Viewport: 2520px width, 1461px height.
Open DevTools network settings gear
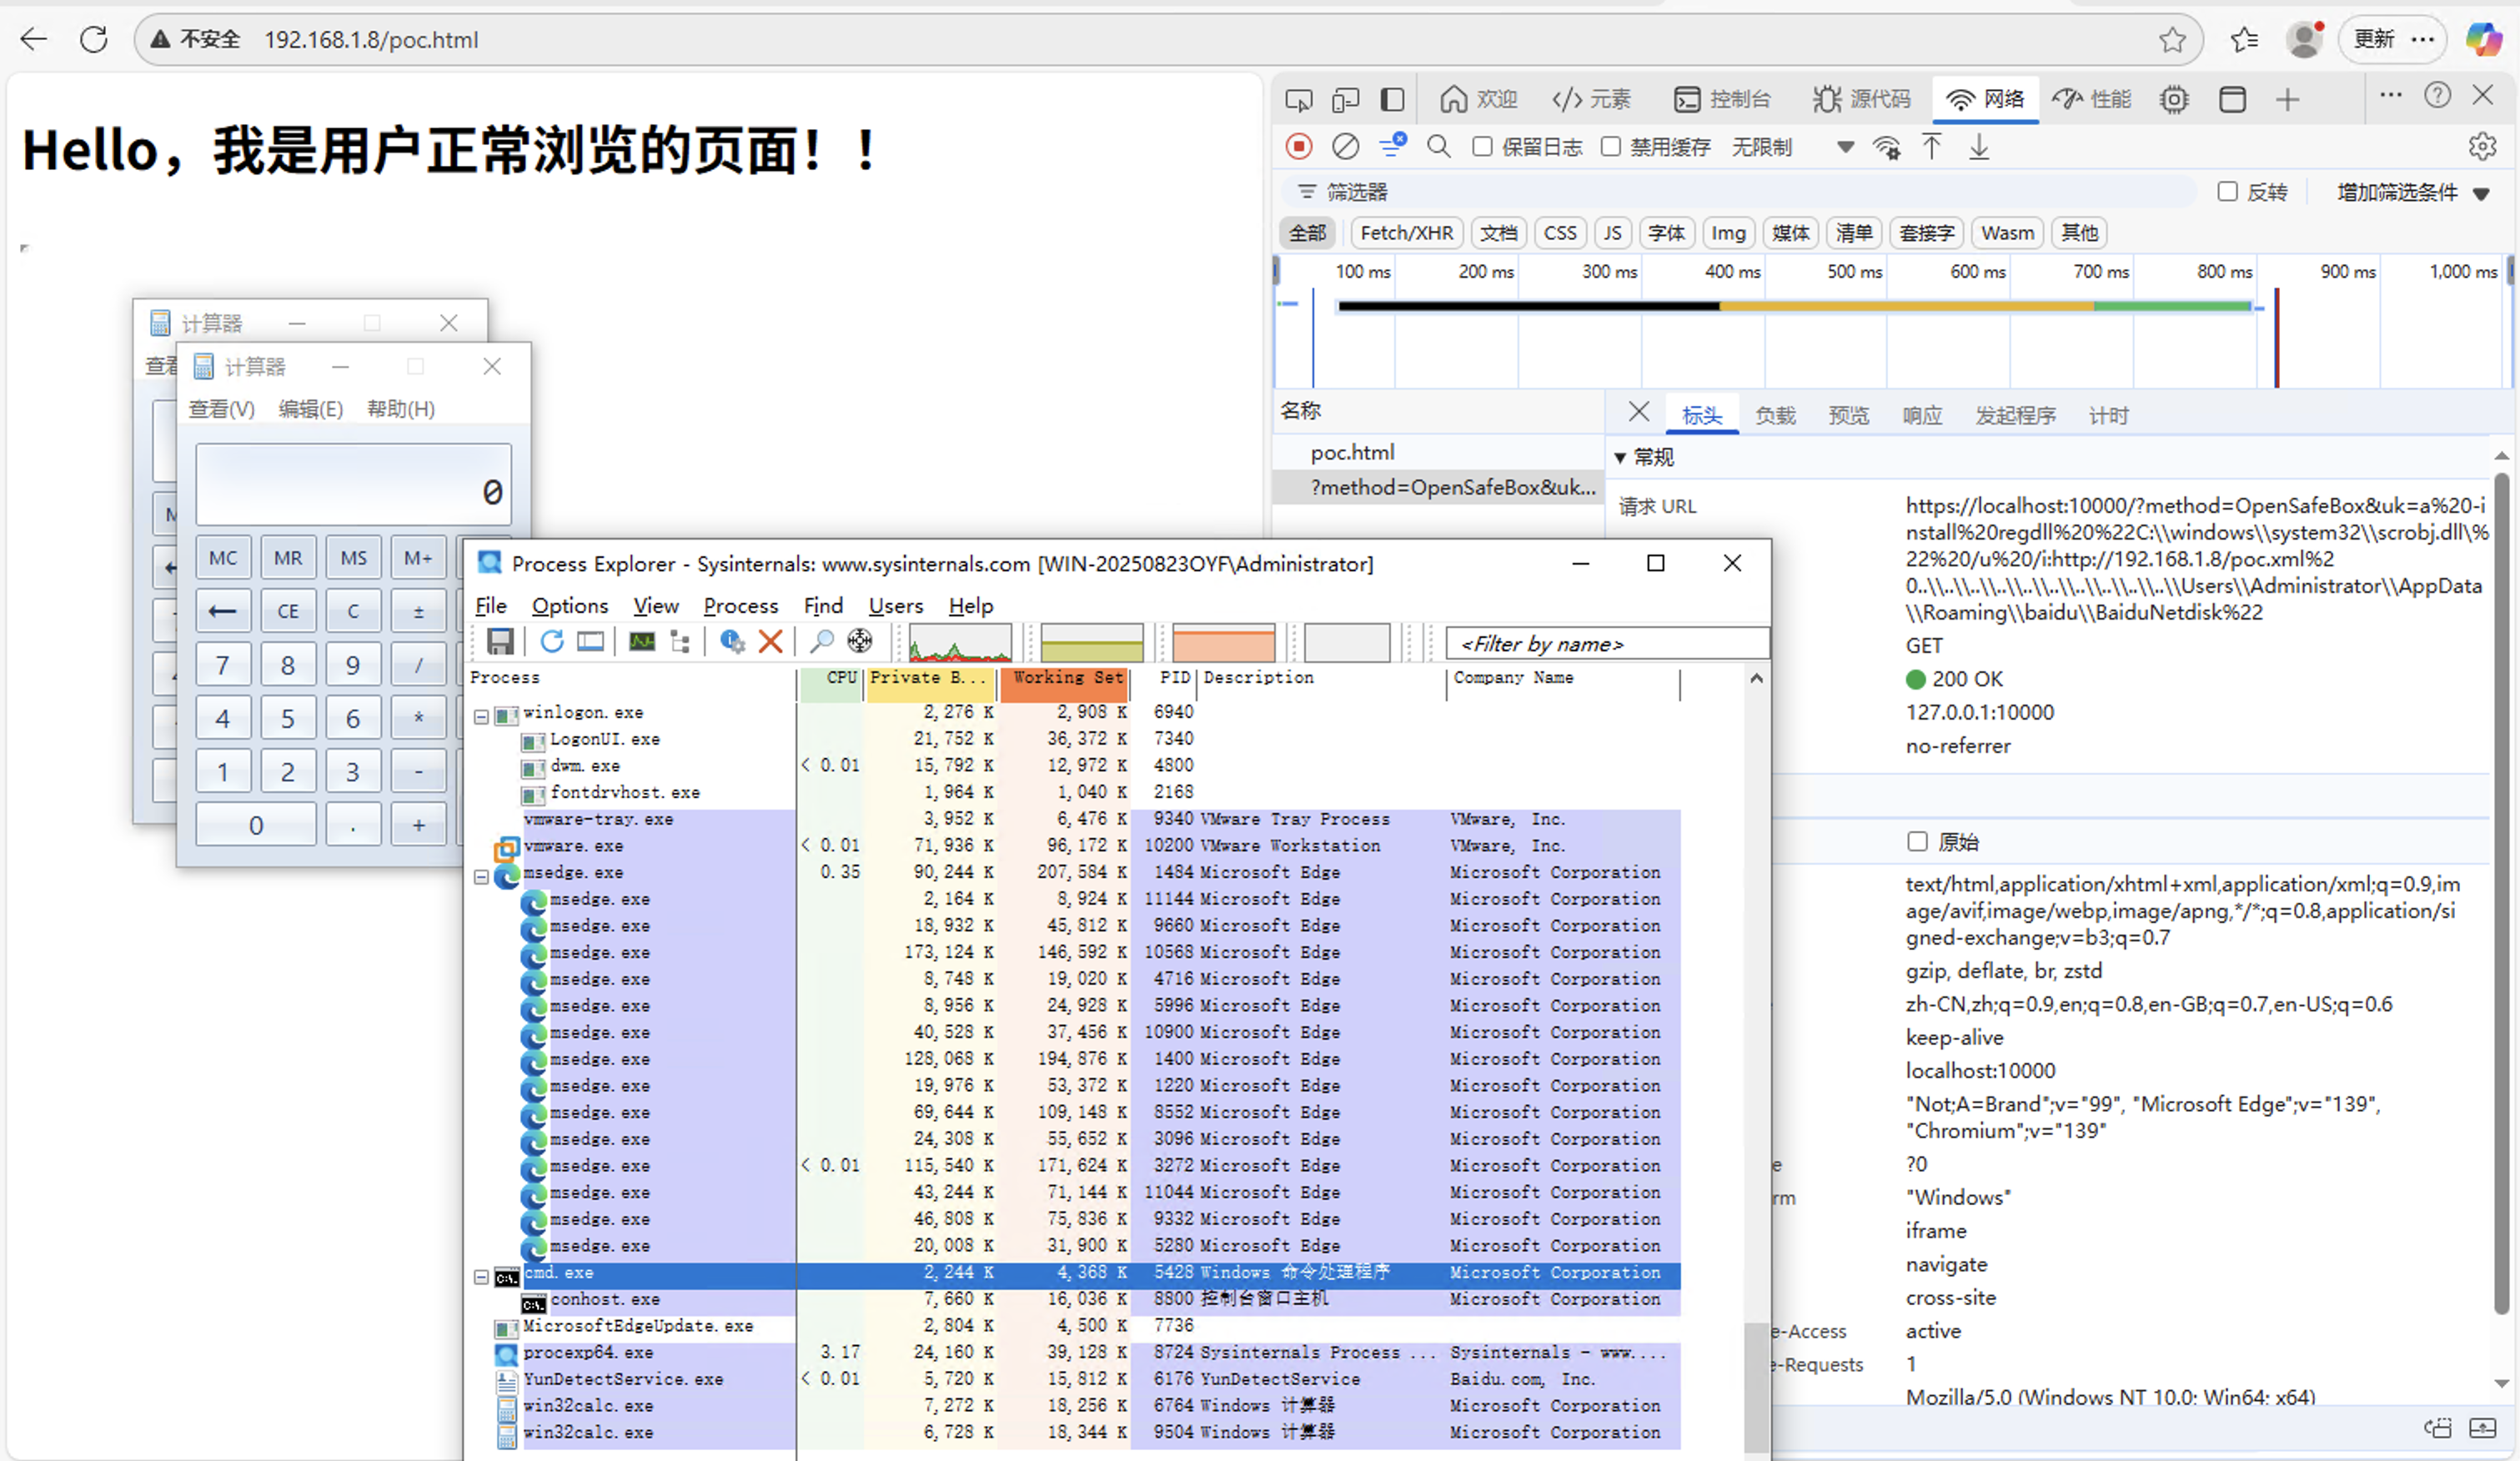(x=2482, y=147)
